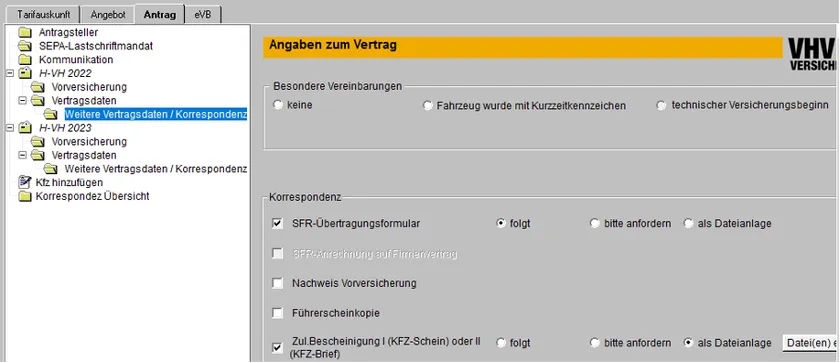
Task: Tick the Führerscheinkopie checkbox
Action: click(x=278, y=313)
